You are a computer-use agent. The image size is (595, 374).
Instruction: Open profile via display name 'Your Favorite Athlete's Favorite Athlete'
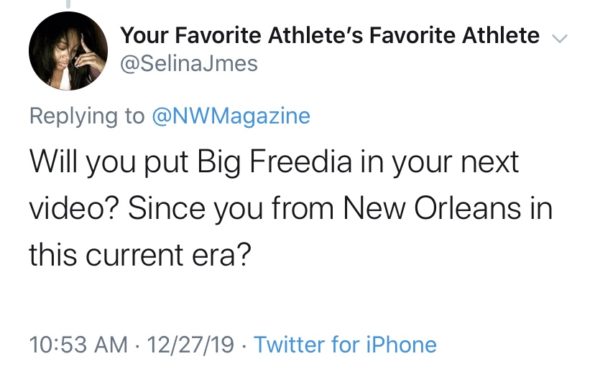(330, 36)
